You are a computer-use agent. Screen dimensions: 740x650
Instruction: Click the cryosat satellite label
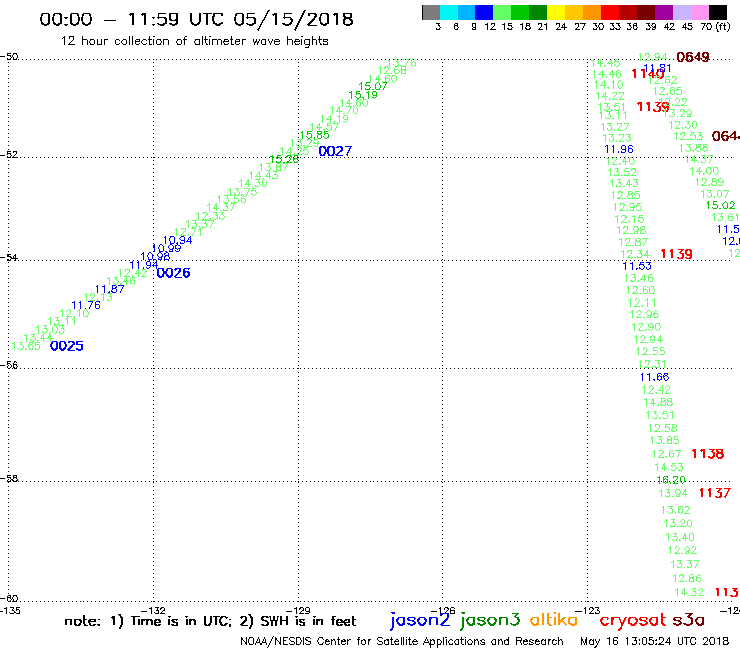632,620
